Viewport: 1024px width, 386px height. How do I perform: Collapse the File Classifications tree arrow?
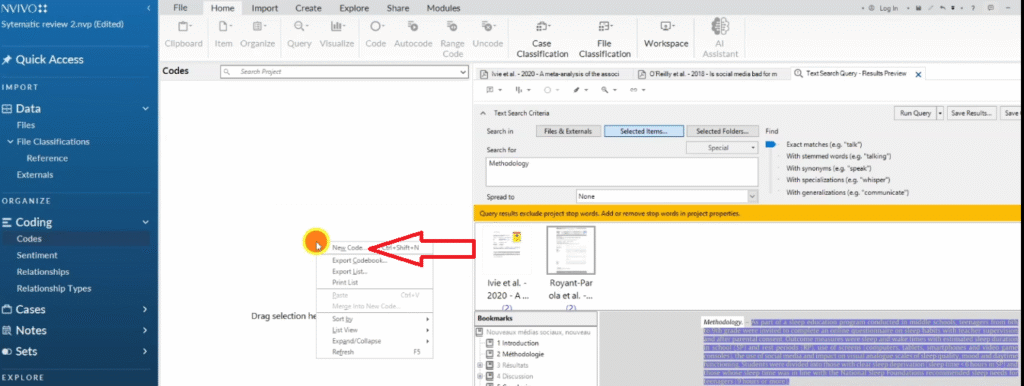[x=10, y=142]
